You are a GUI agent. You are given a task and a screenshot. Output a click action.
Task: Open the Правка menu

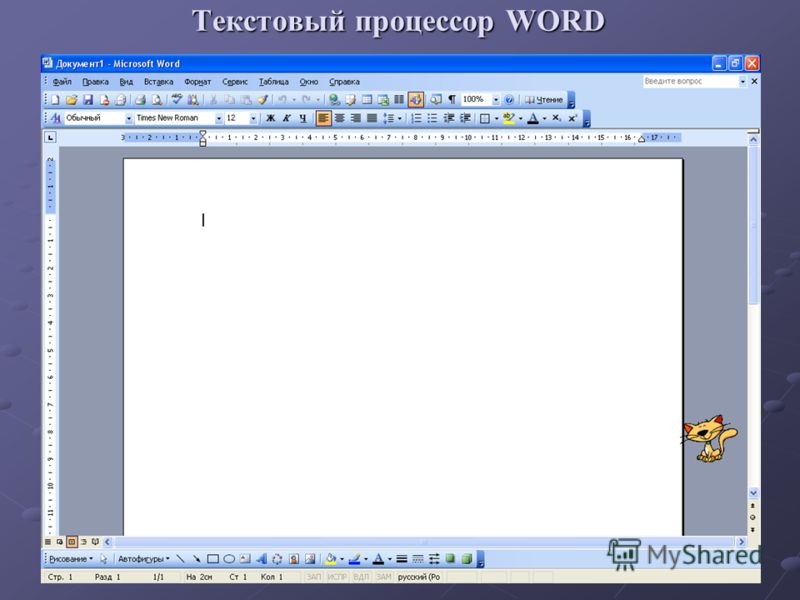click(x=95, y=82)
